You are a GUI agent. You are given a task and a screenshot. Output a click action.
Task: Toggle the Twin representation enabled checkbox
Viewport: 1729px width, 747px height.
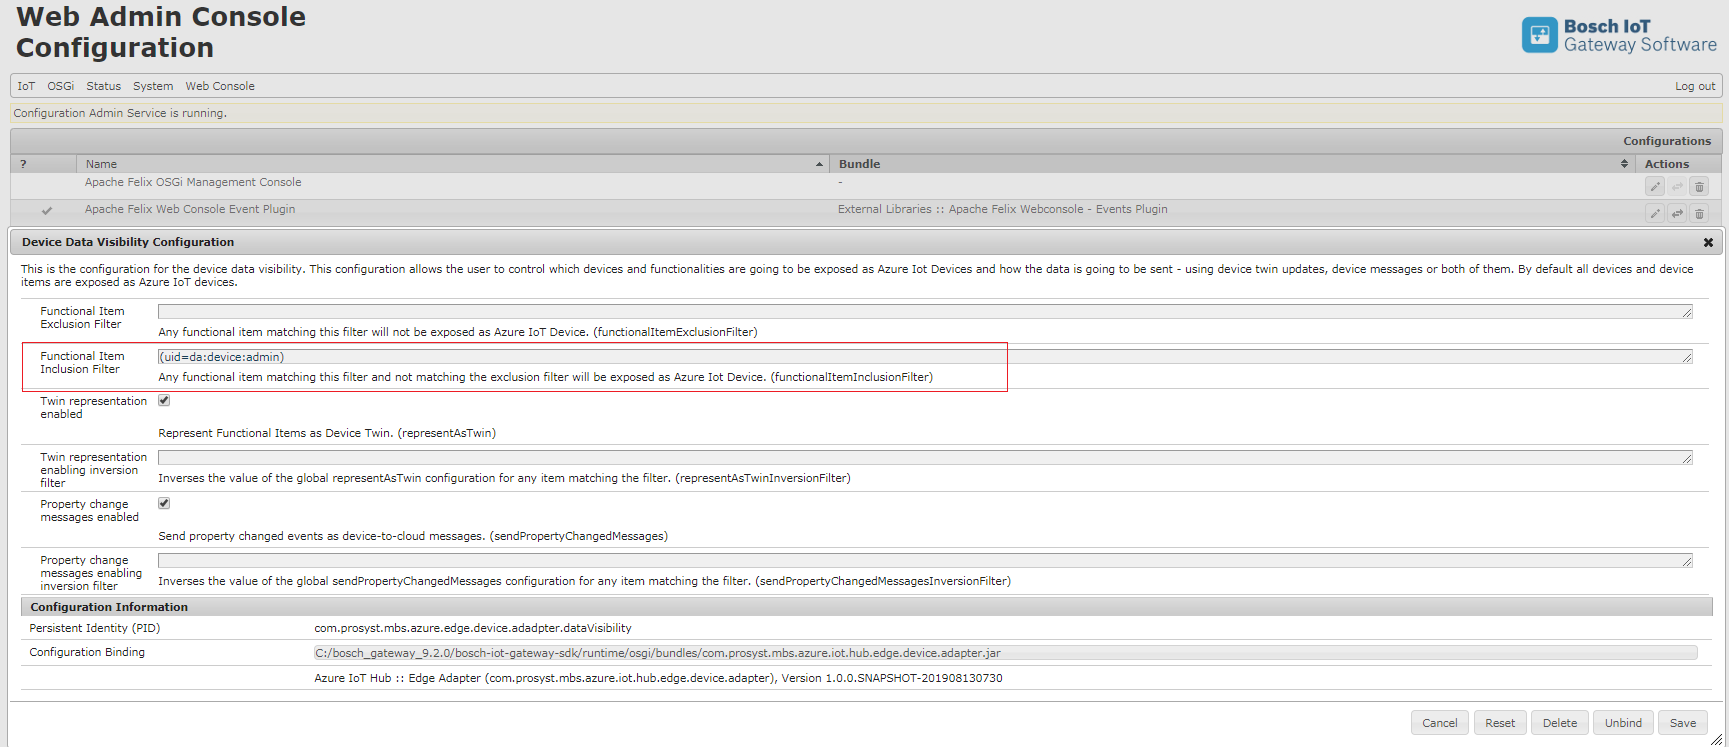[x=164, y=400]
